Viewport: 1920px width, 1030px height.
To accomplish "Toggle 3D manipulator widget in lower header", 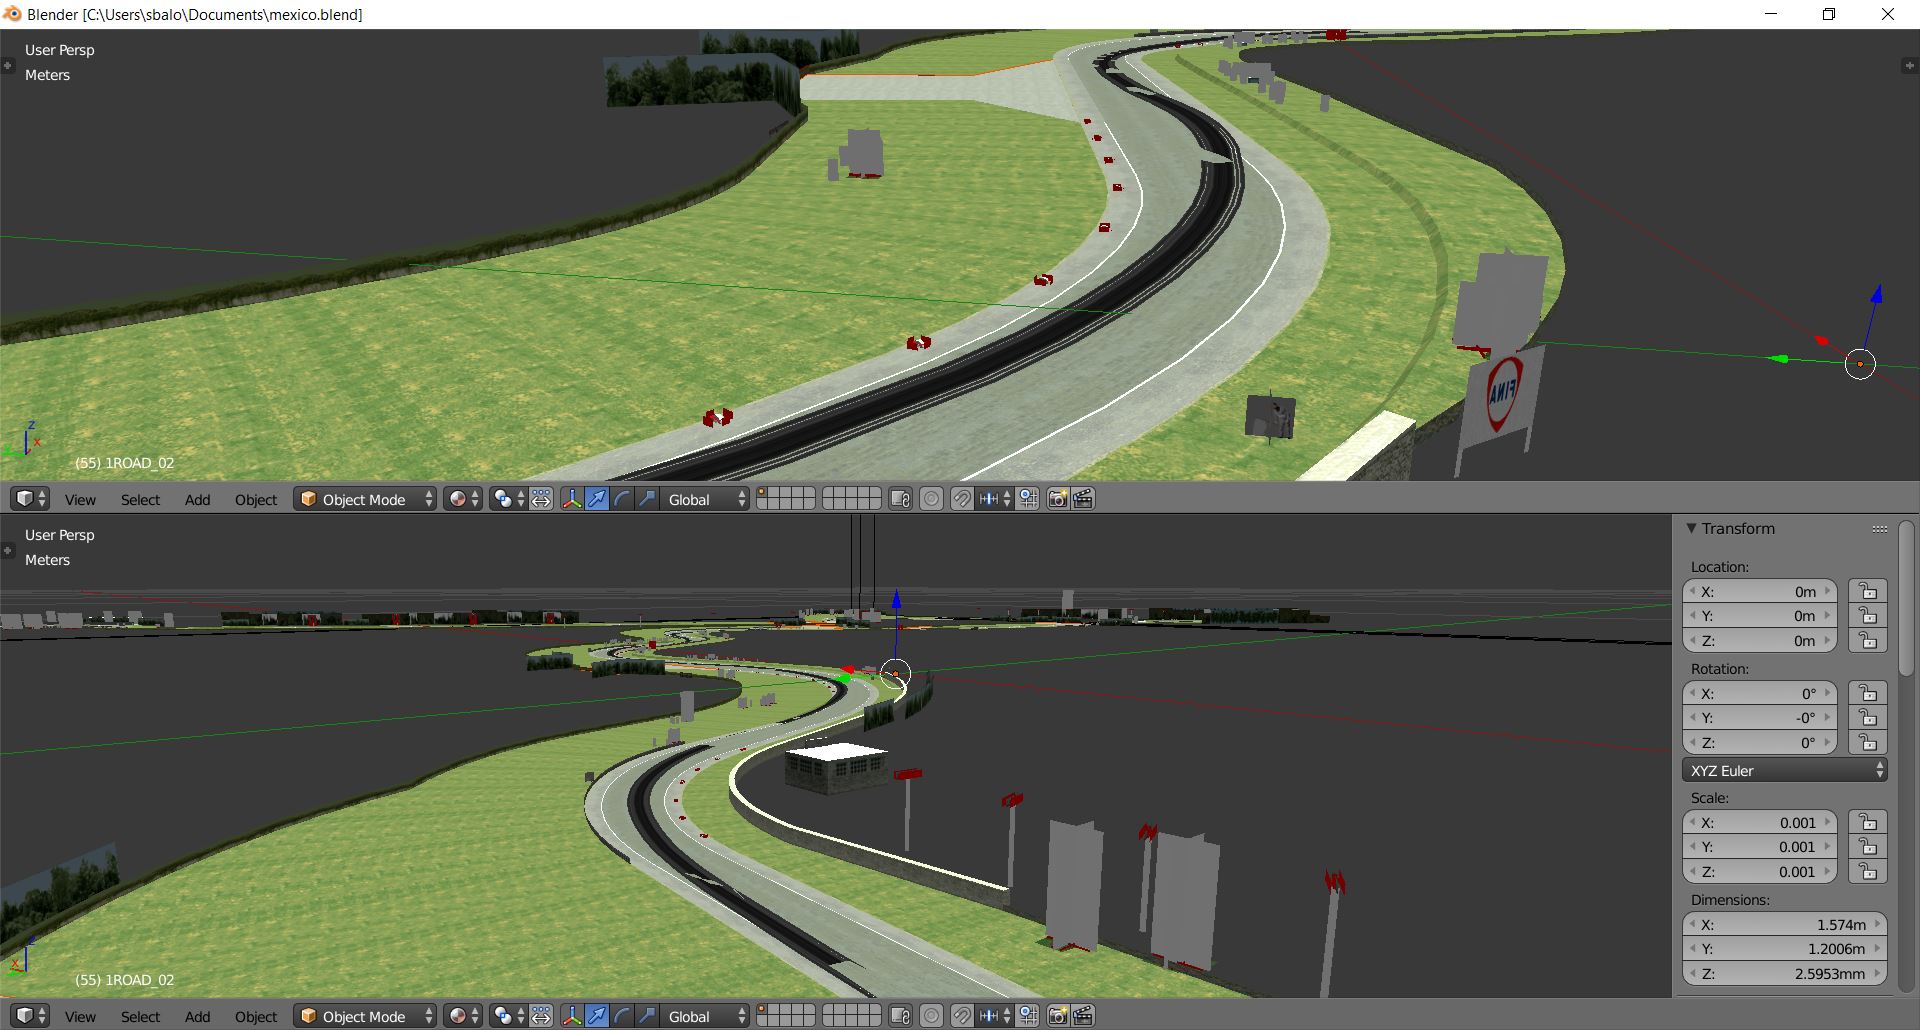I will click(x=572, y=1016).
